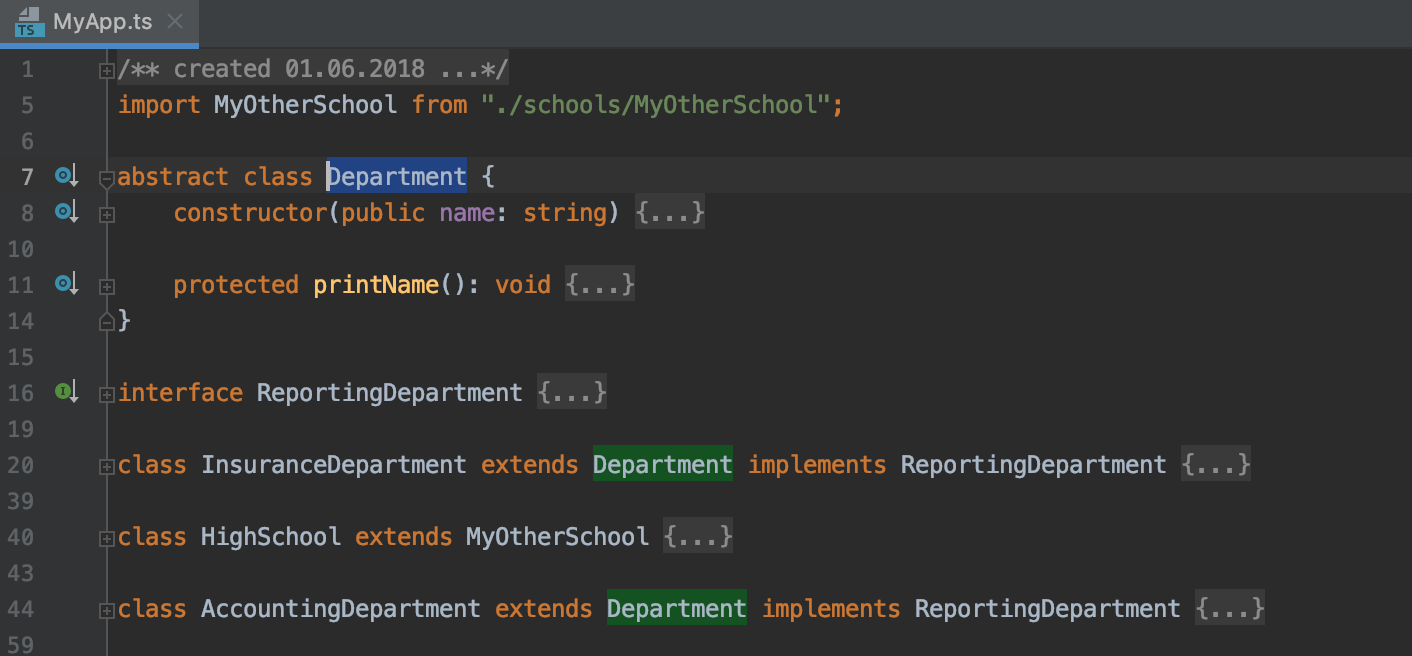
Task: Click the created 01.06.2018 comment text
Action: [x=313, y=69]
